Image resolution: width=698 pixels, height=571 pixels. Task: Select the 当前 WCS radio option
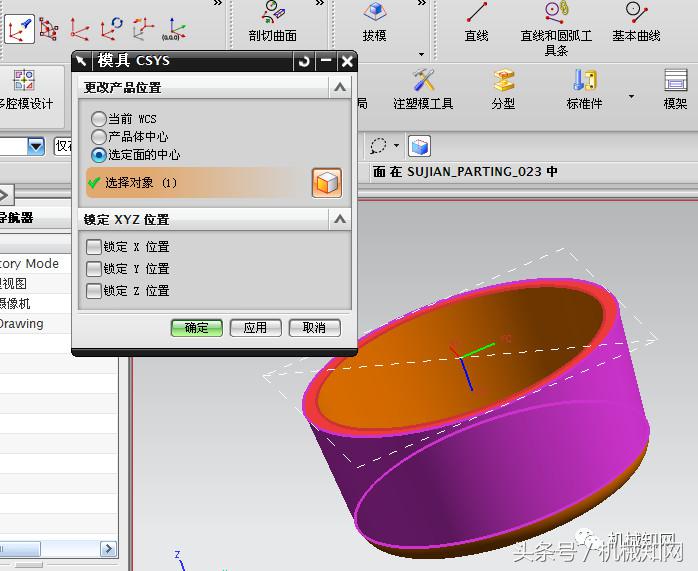click(x=123, y=119)
